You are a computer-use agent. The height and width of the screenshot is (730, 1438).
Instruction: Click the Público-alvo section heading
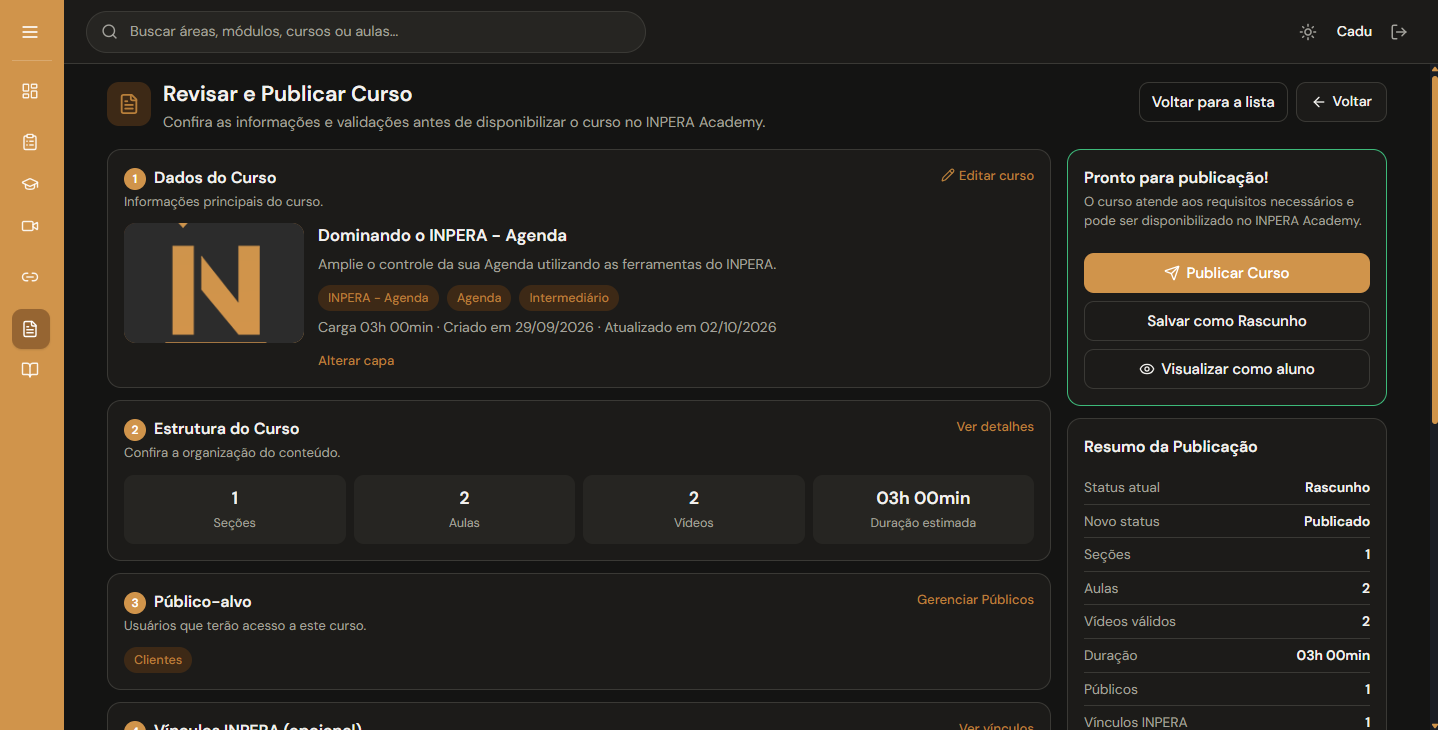coord(203,602)
